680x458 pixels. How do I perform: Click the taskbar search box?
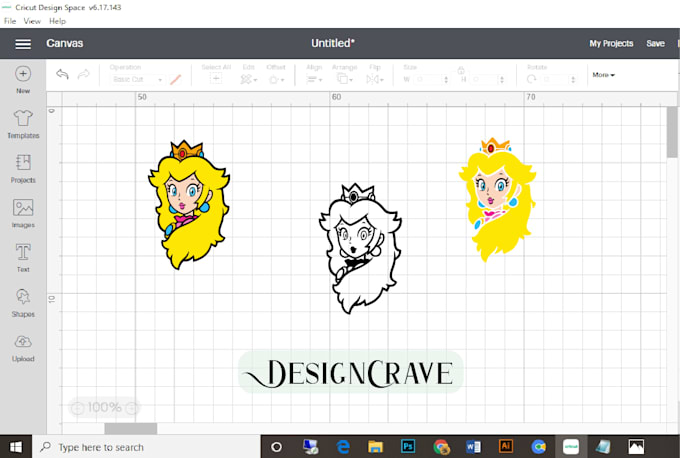tap(146, 447)
